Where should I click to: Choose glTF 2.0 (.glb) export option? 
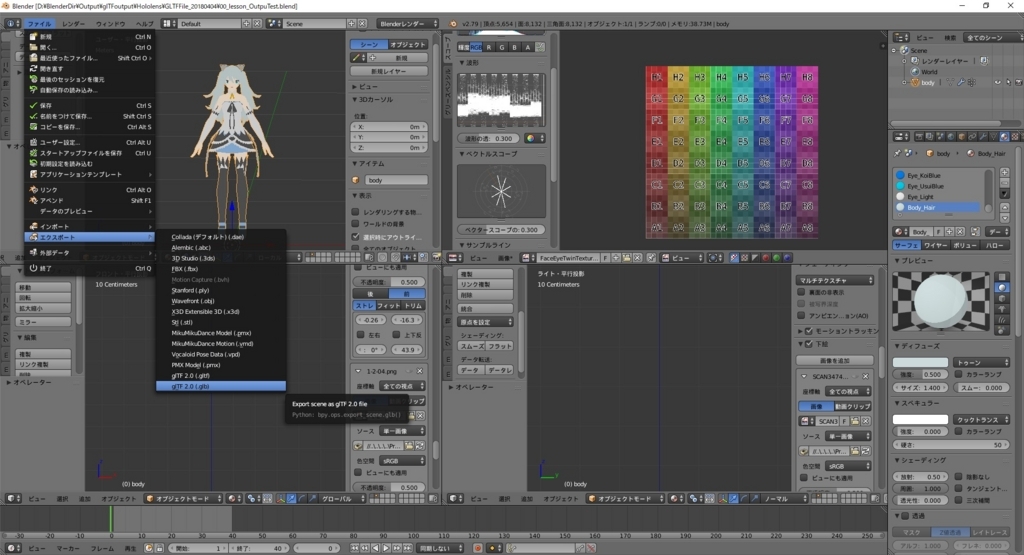coord(221,386)
